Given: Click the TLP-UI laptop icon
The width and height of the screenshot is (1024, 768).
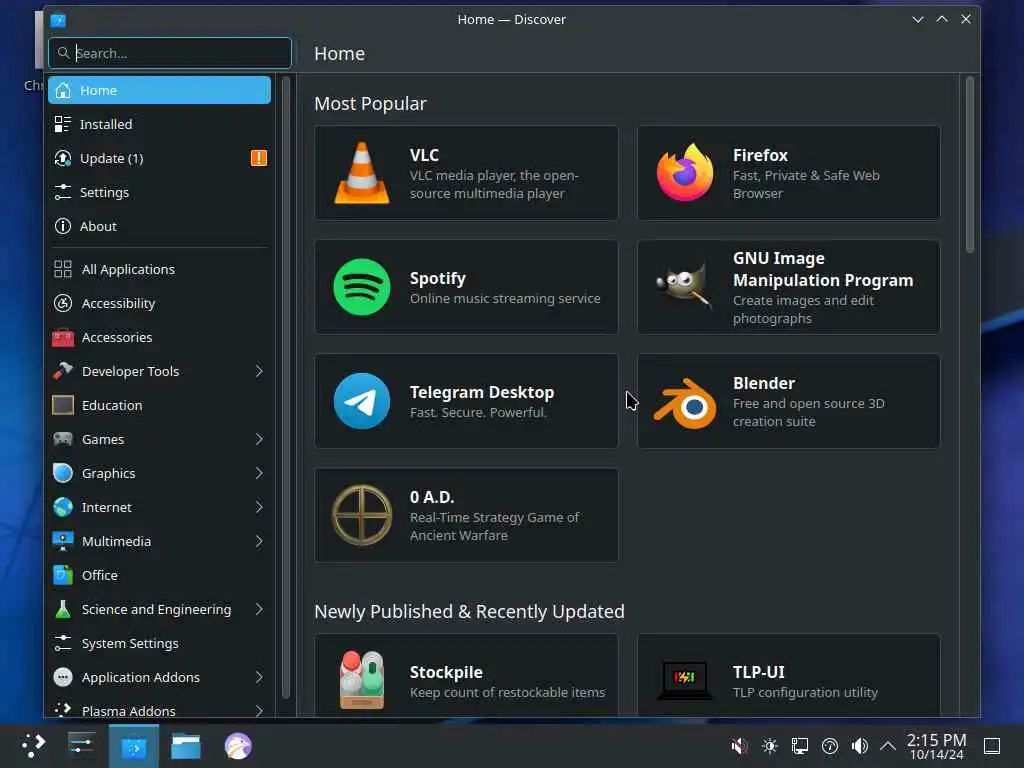Looking at the screenshot, I should [684, 680].
